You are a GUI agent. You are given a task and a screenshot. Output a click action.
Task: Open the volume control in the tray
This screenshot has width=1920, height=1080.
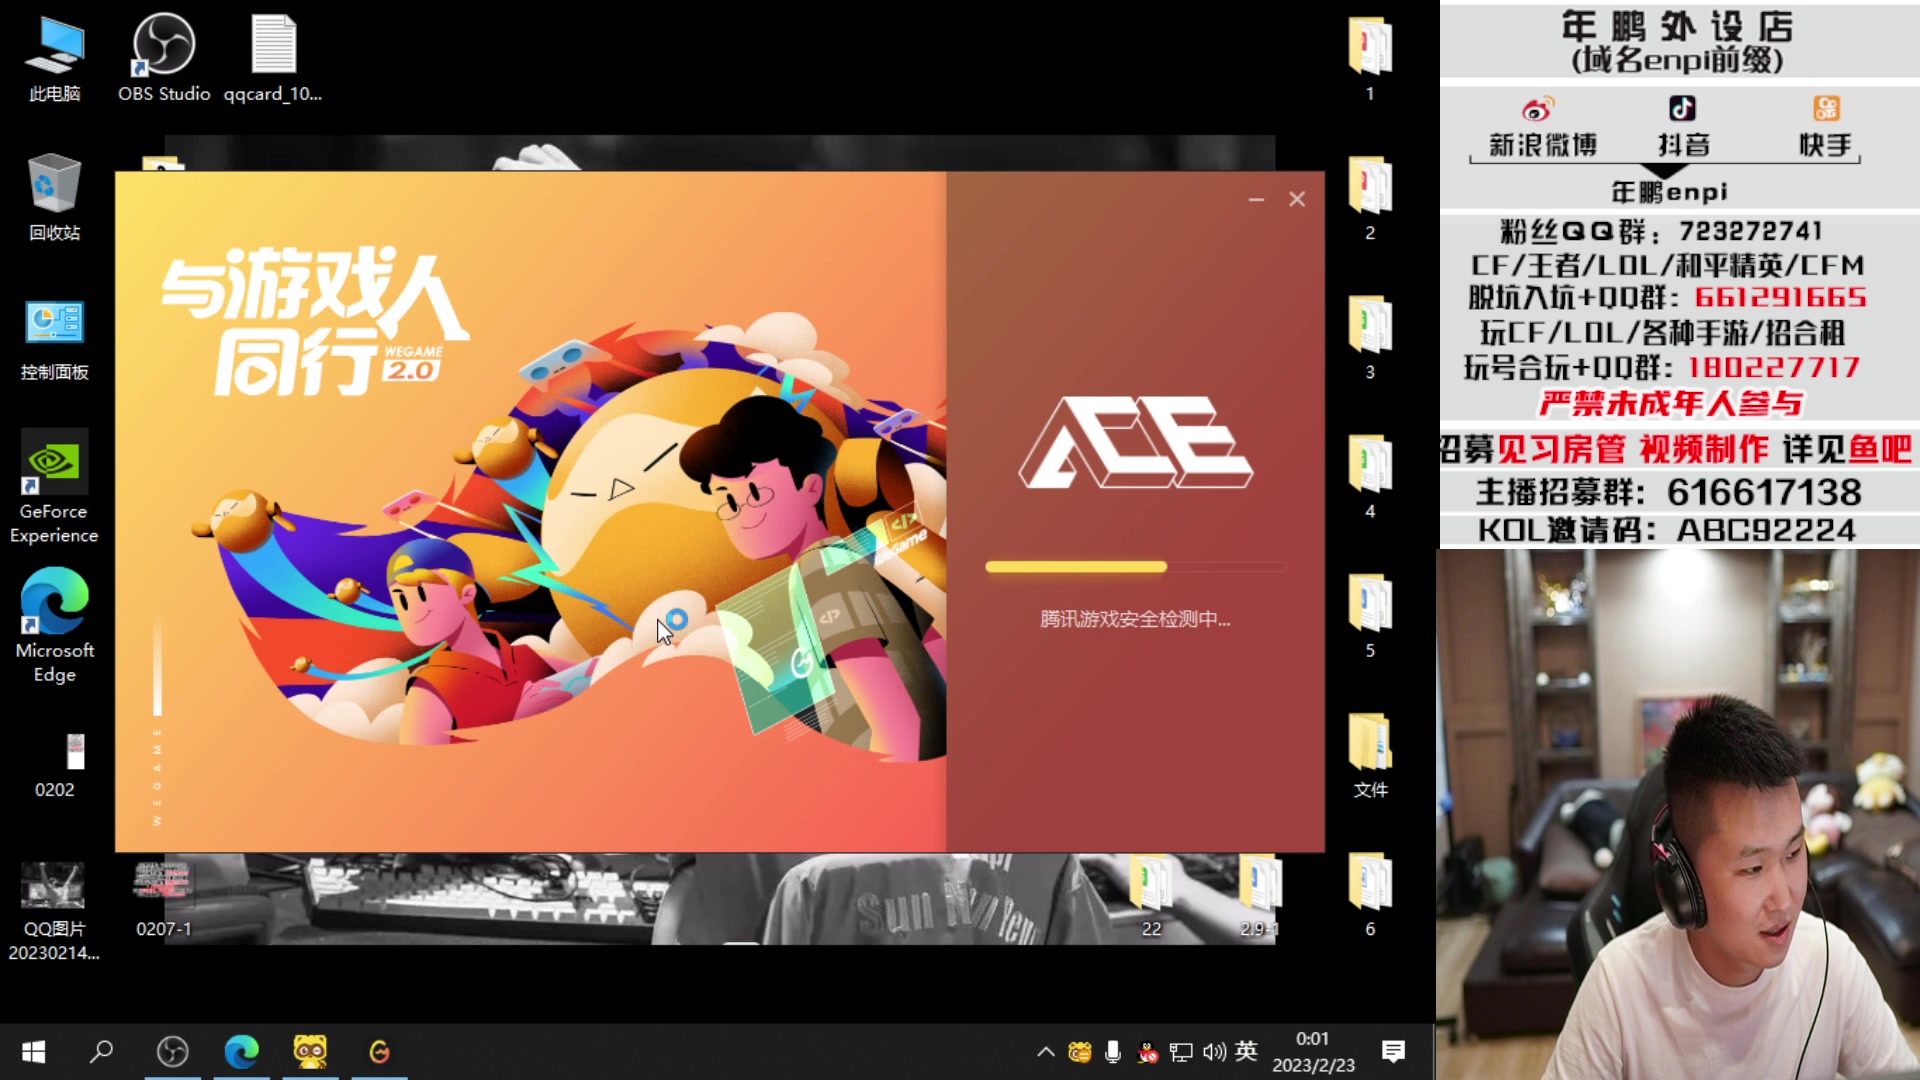point(1214,1052)
